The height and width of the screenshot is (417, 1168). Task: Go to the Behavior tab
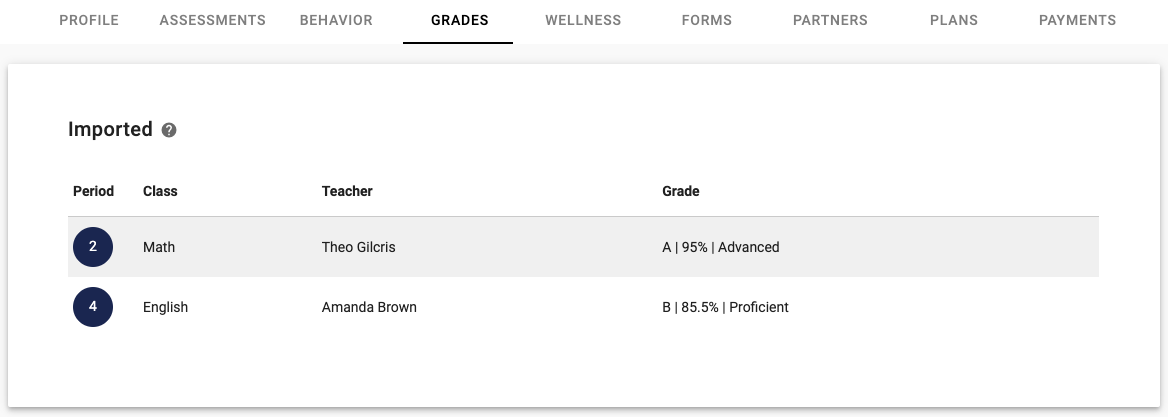pyautogui.click(x=336, y=21)
